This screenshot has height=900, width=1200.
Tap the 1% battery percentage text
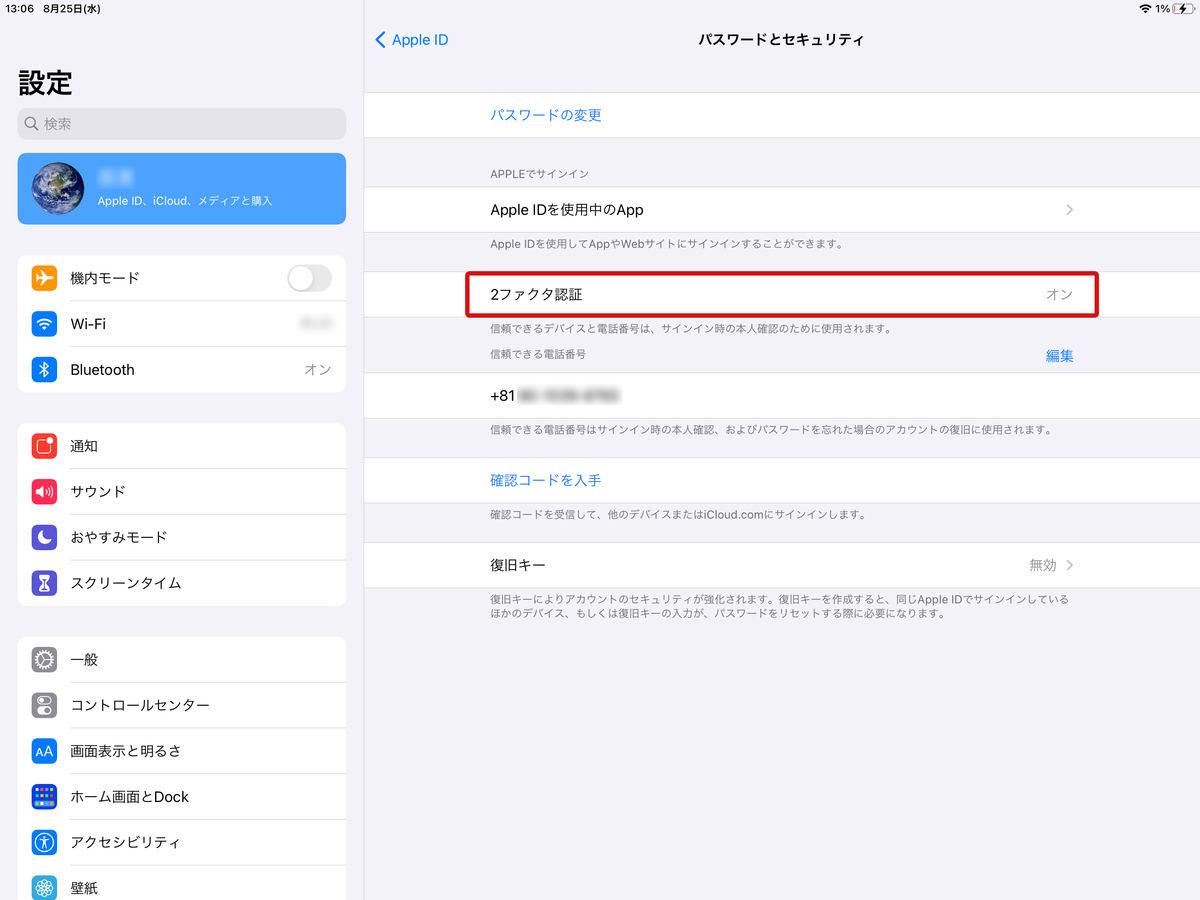coord(1163,9)
